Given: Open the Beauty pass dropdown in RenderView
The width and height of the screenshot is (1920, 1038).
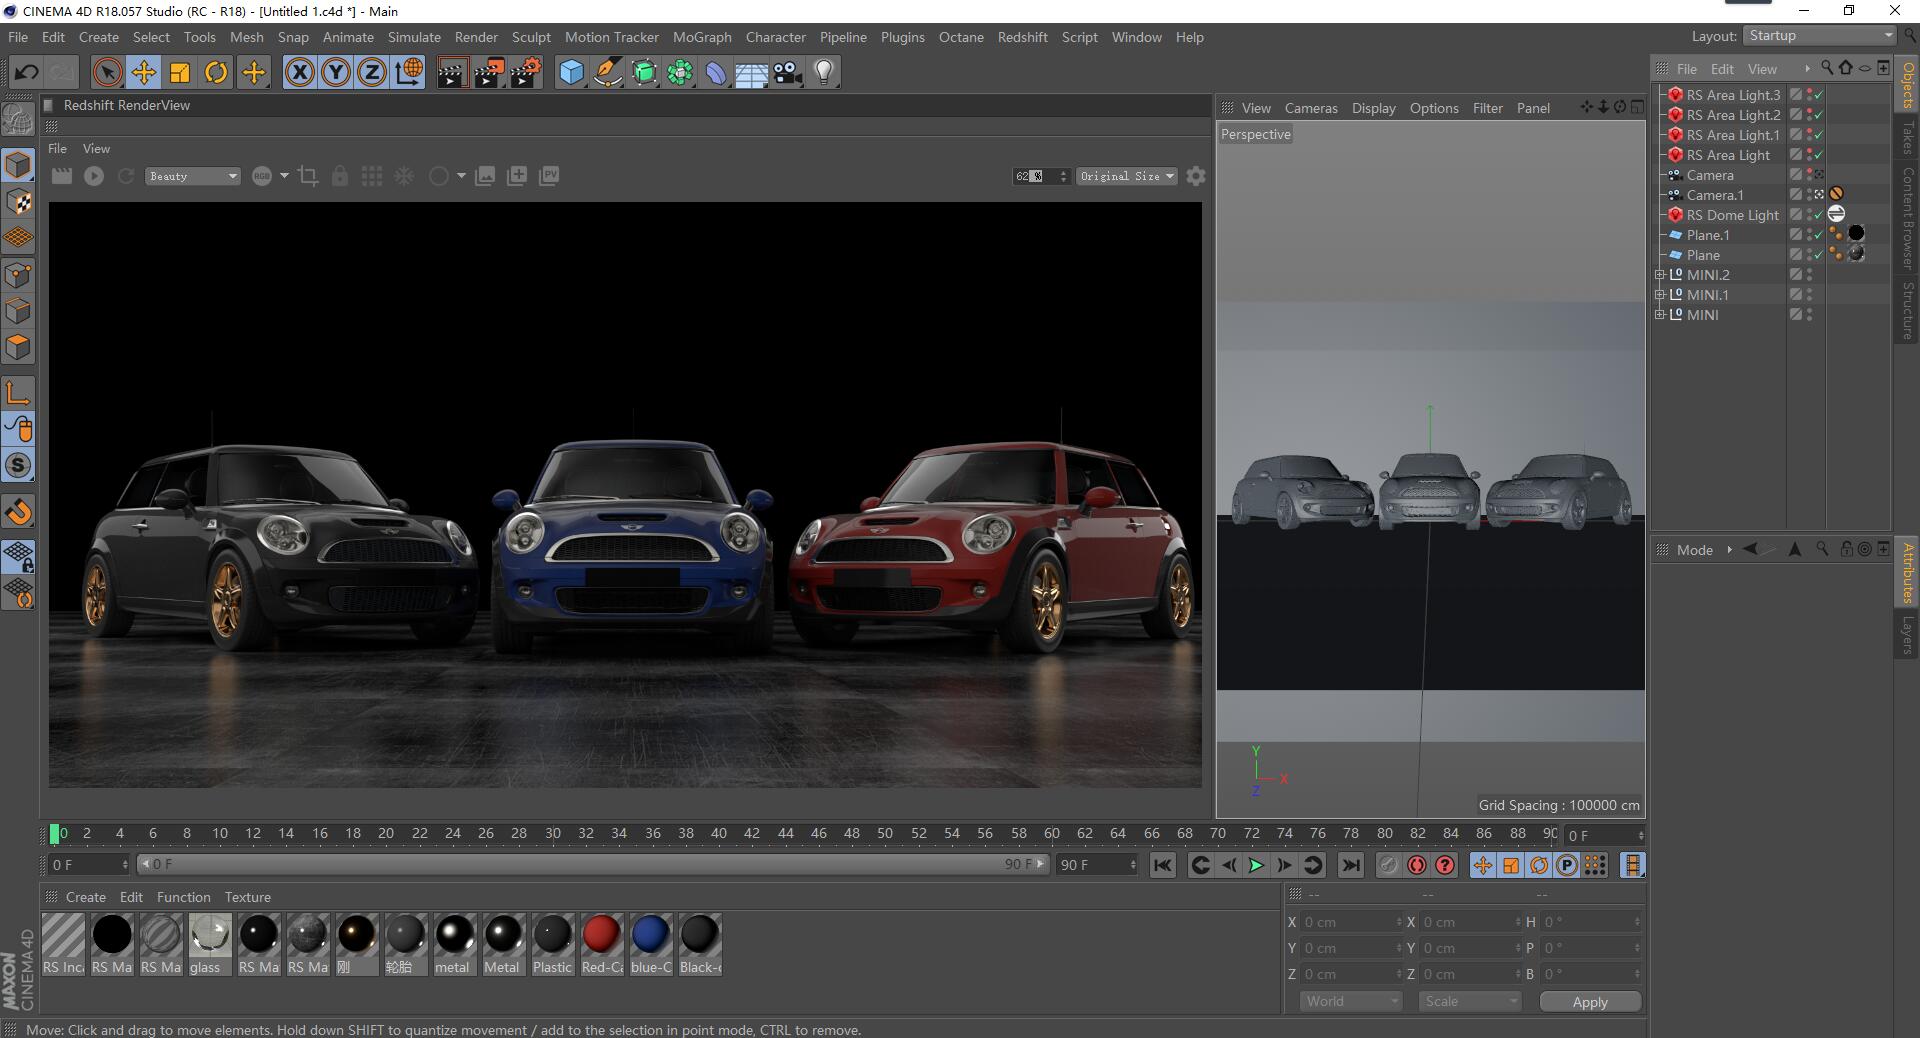Looking at the screenshot, I should 192,176.
